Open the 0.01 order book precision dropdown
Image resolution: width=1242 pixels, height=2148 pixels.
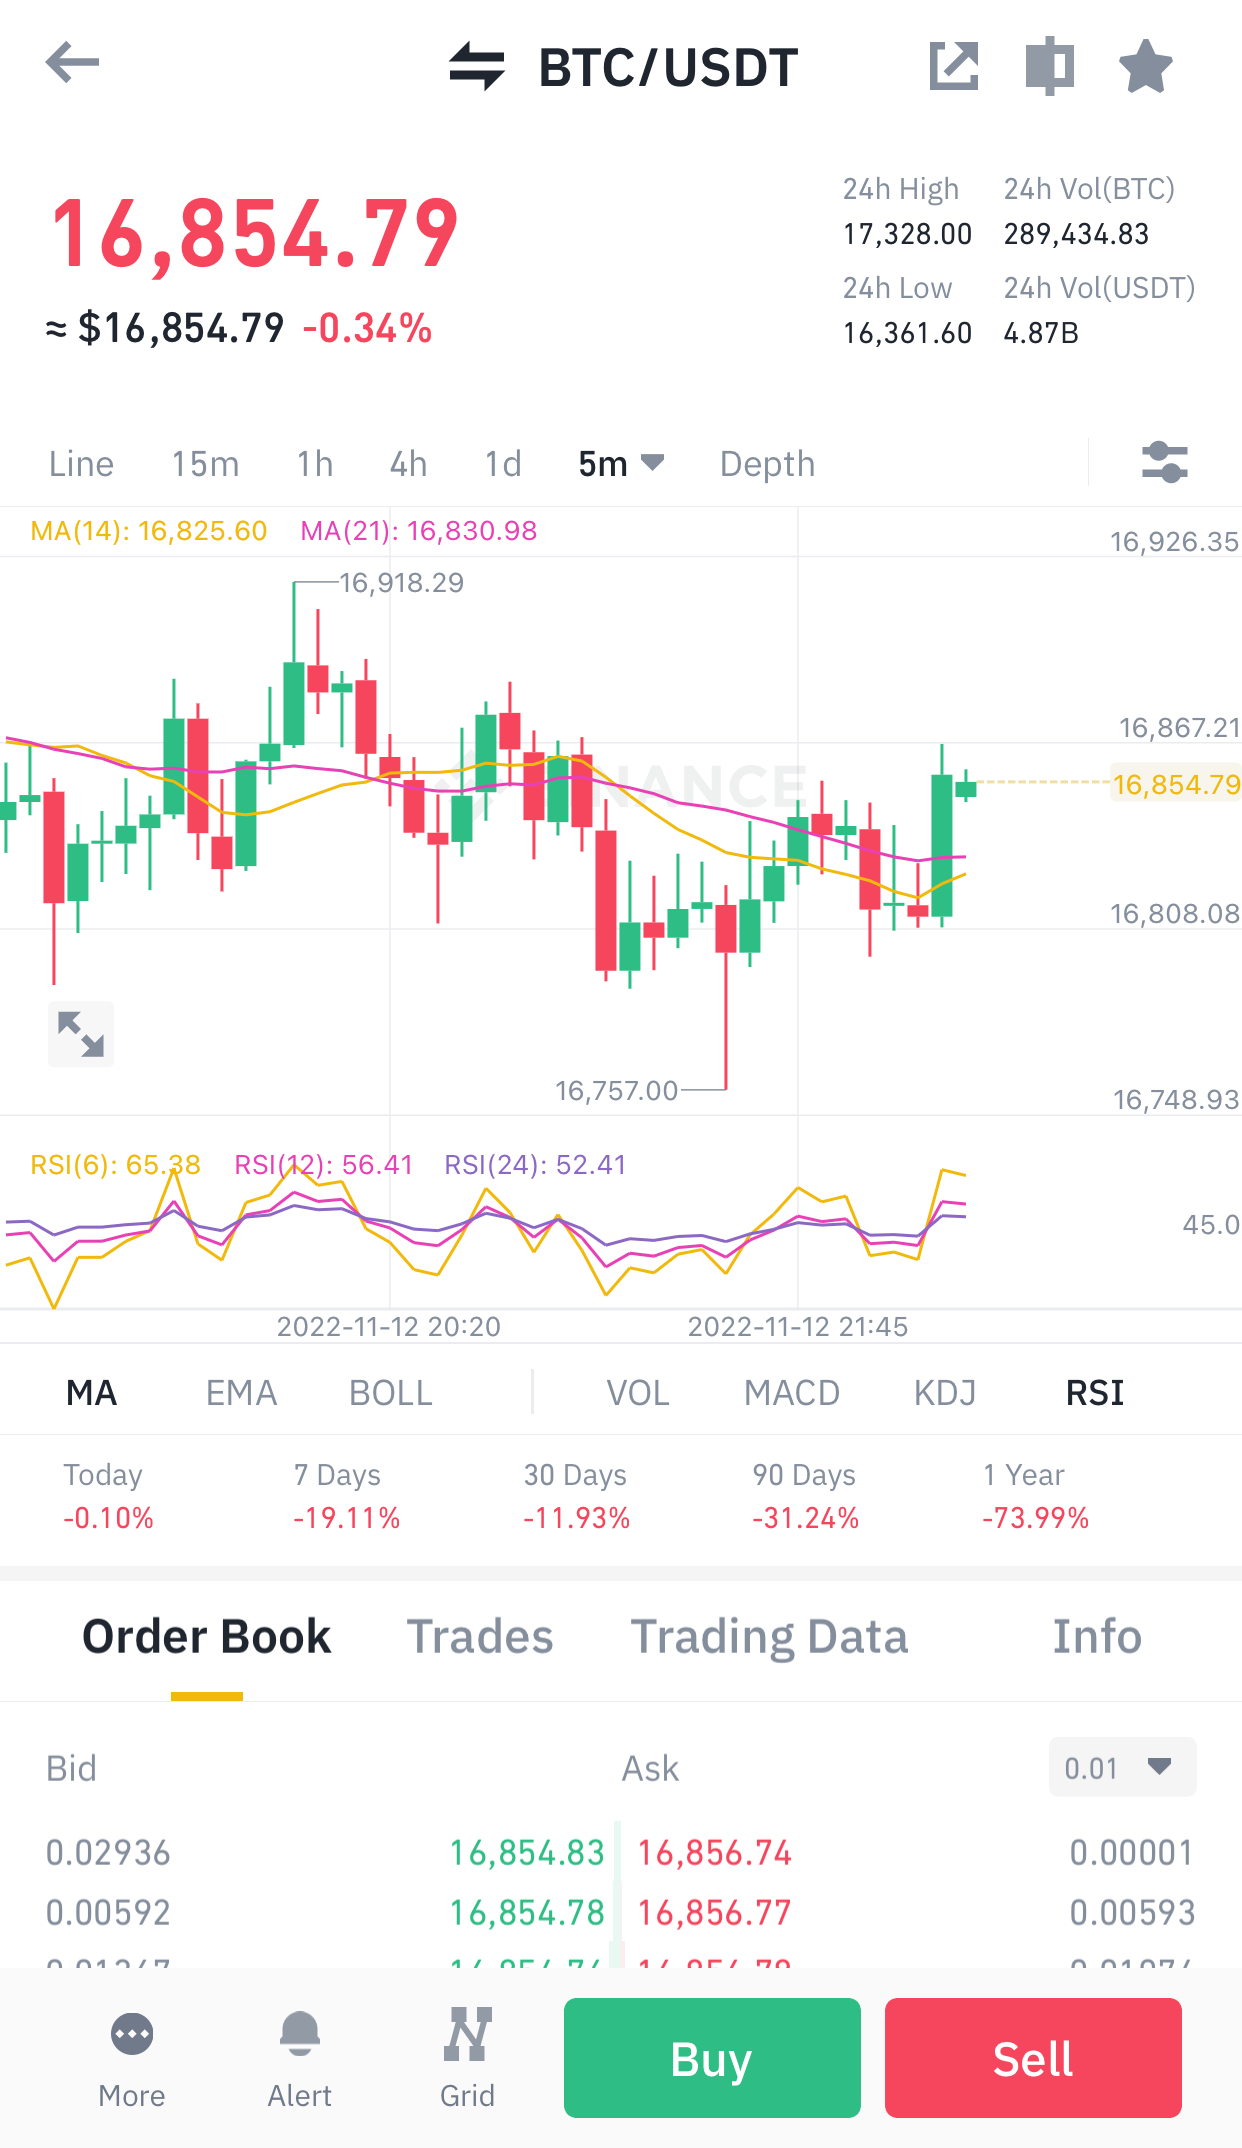pos(1122,1767)
